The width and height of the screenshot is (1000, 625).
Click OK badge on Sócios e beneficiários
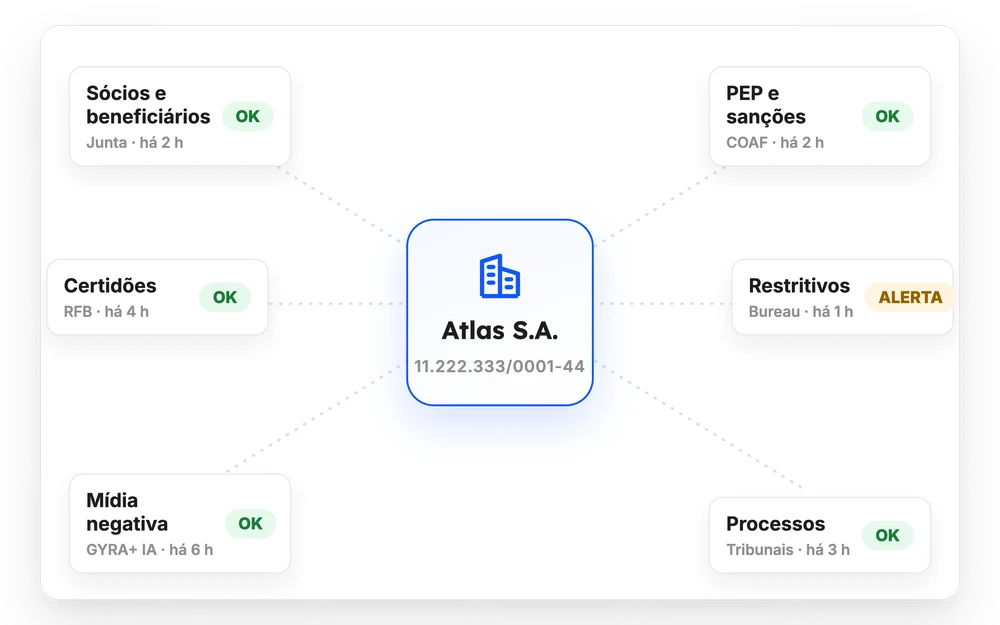(247, 116)
